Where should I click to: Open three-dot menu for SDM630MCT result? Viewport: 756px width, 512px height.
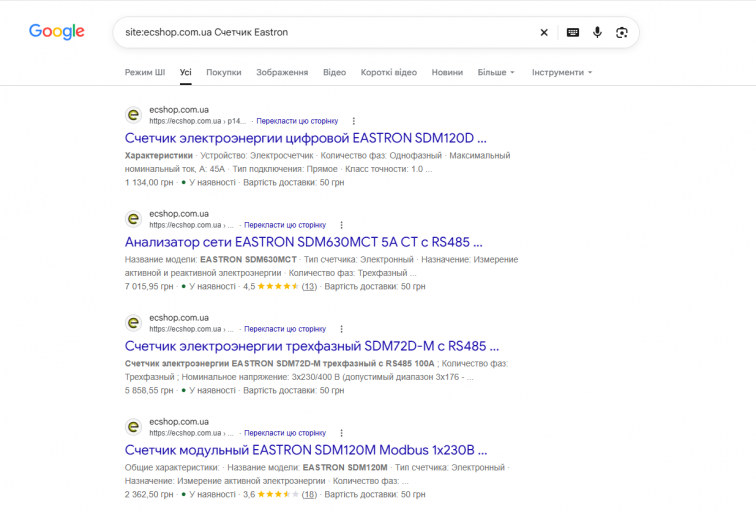click(341, 225)
